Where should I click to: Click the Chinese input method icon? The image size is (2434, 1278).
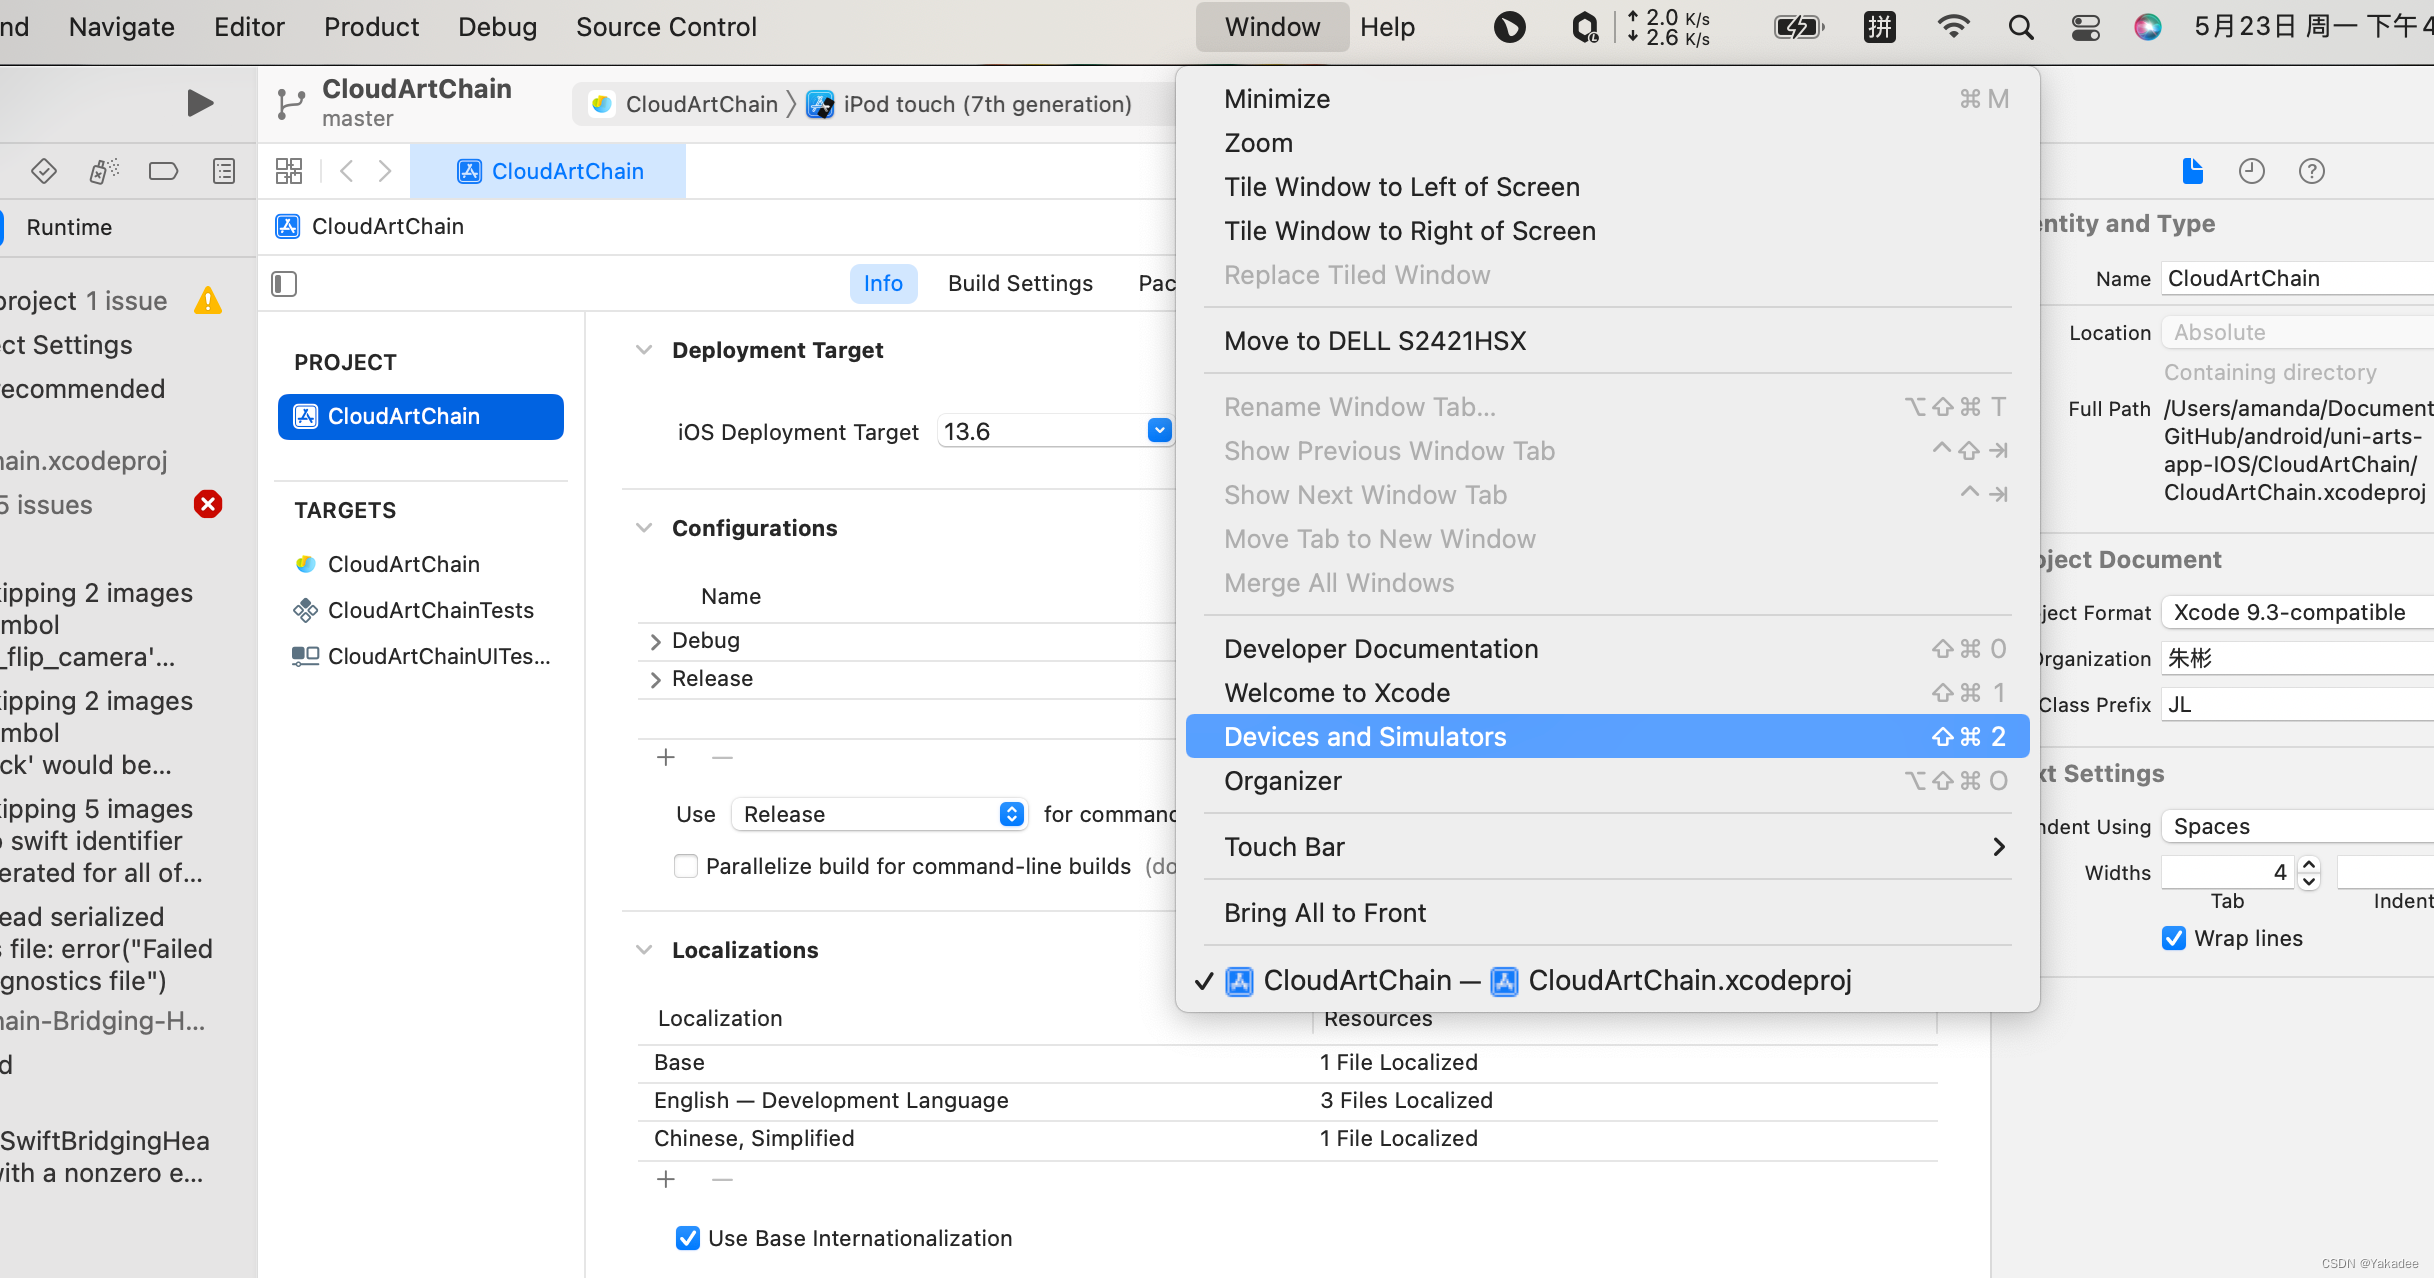tap(1880, 27)
